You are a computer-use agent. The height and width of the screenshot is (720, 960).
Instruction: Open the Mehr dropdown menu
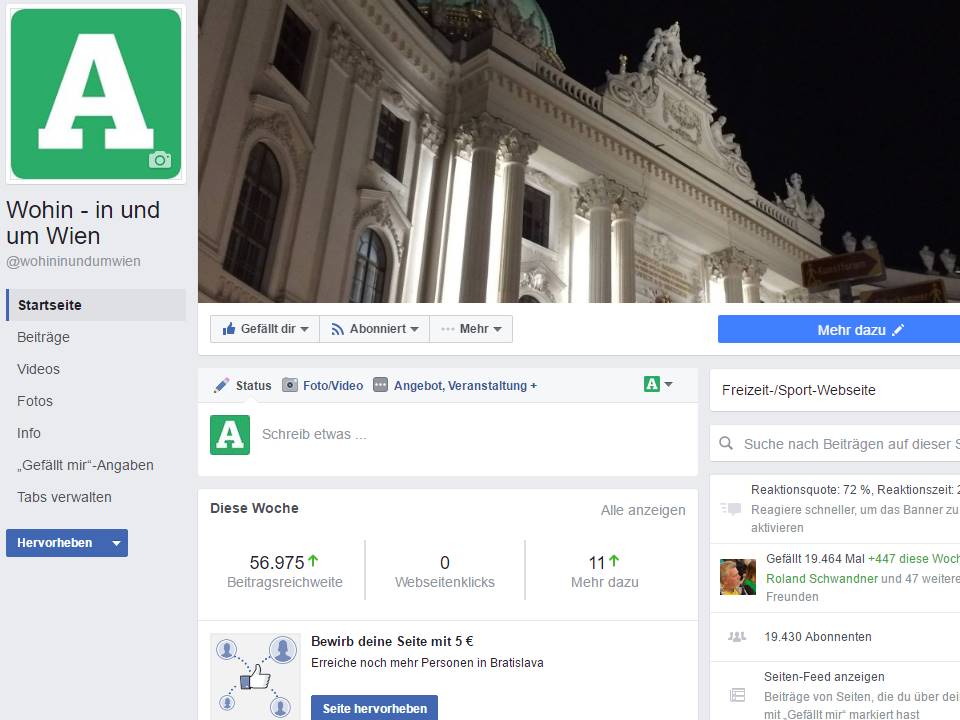(471, 329)
